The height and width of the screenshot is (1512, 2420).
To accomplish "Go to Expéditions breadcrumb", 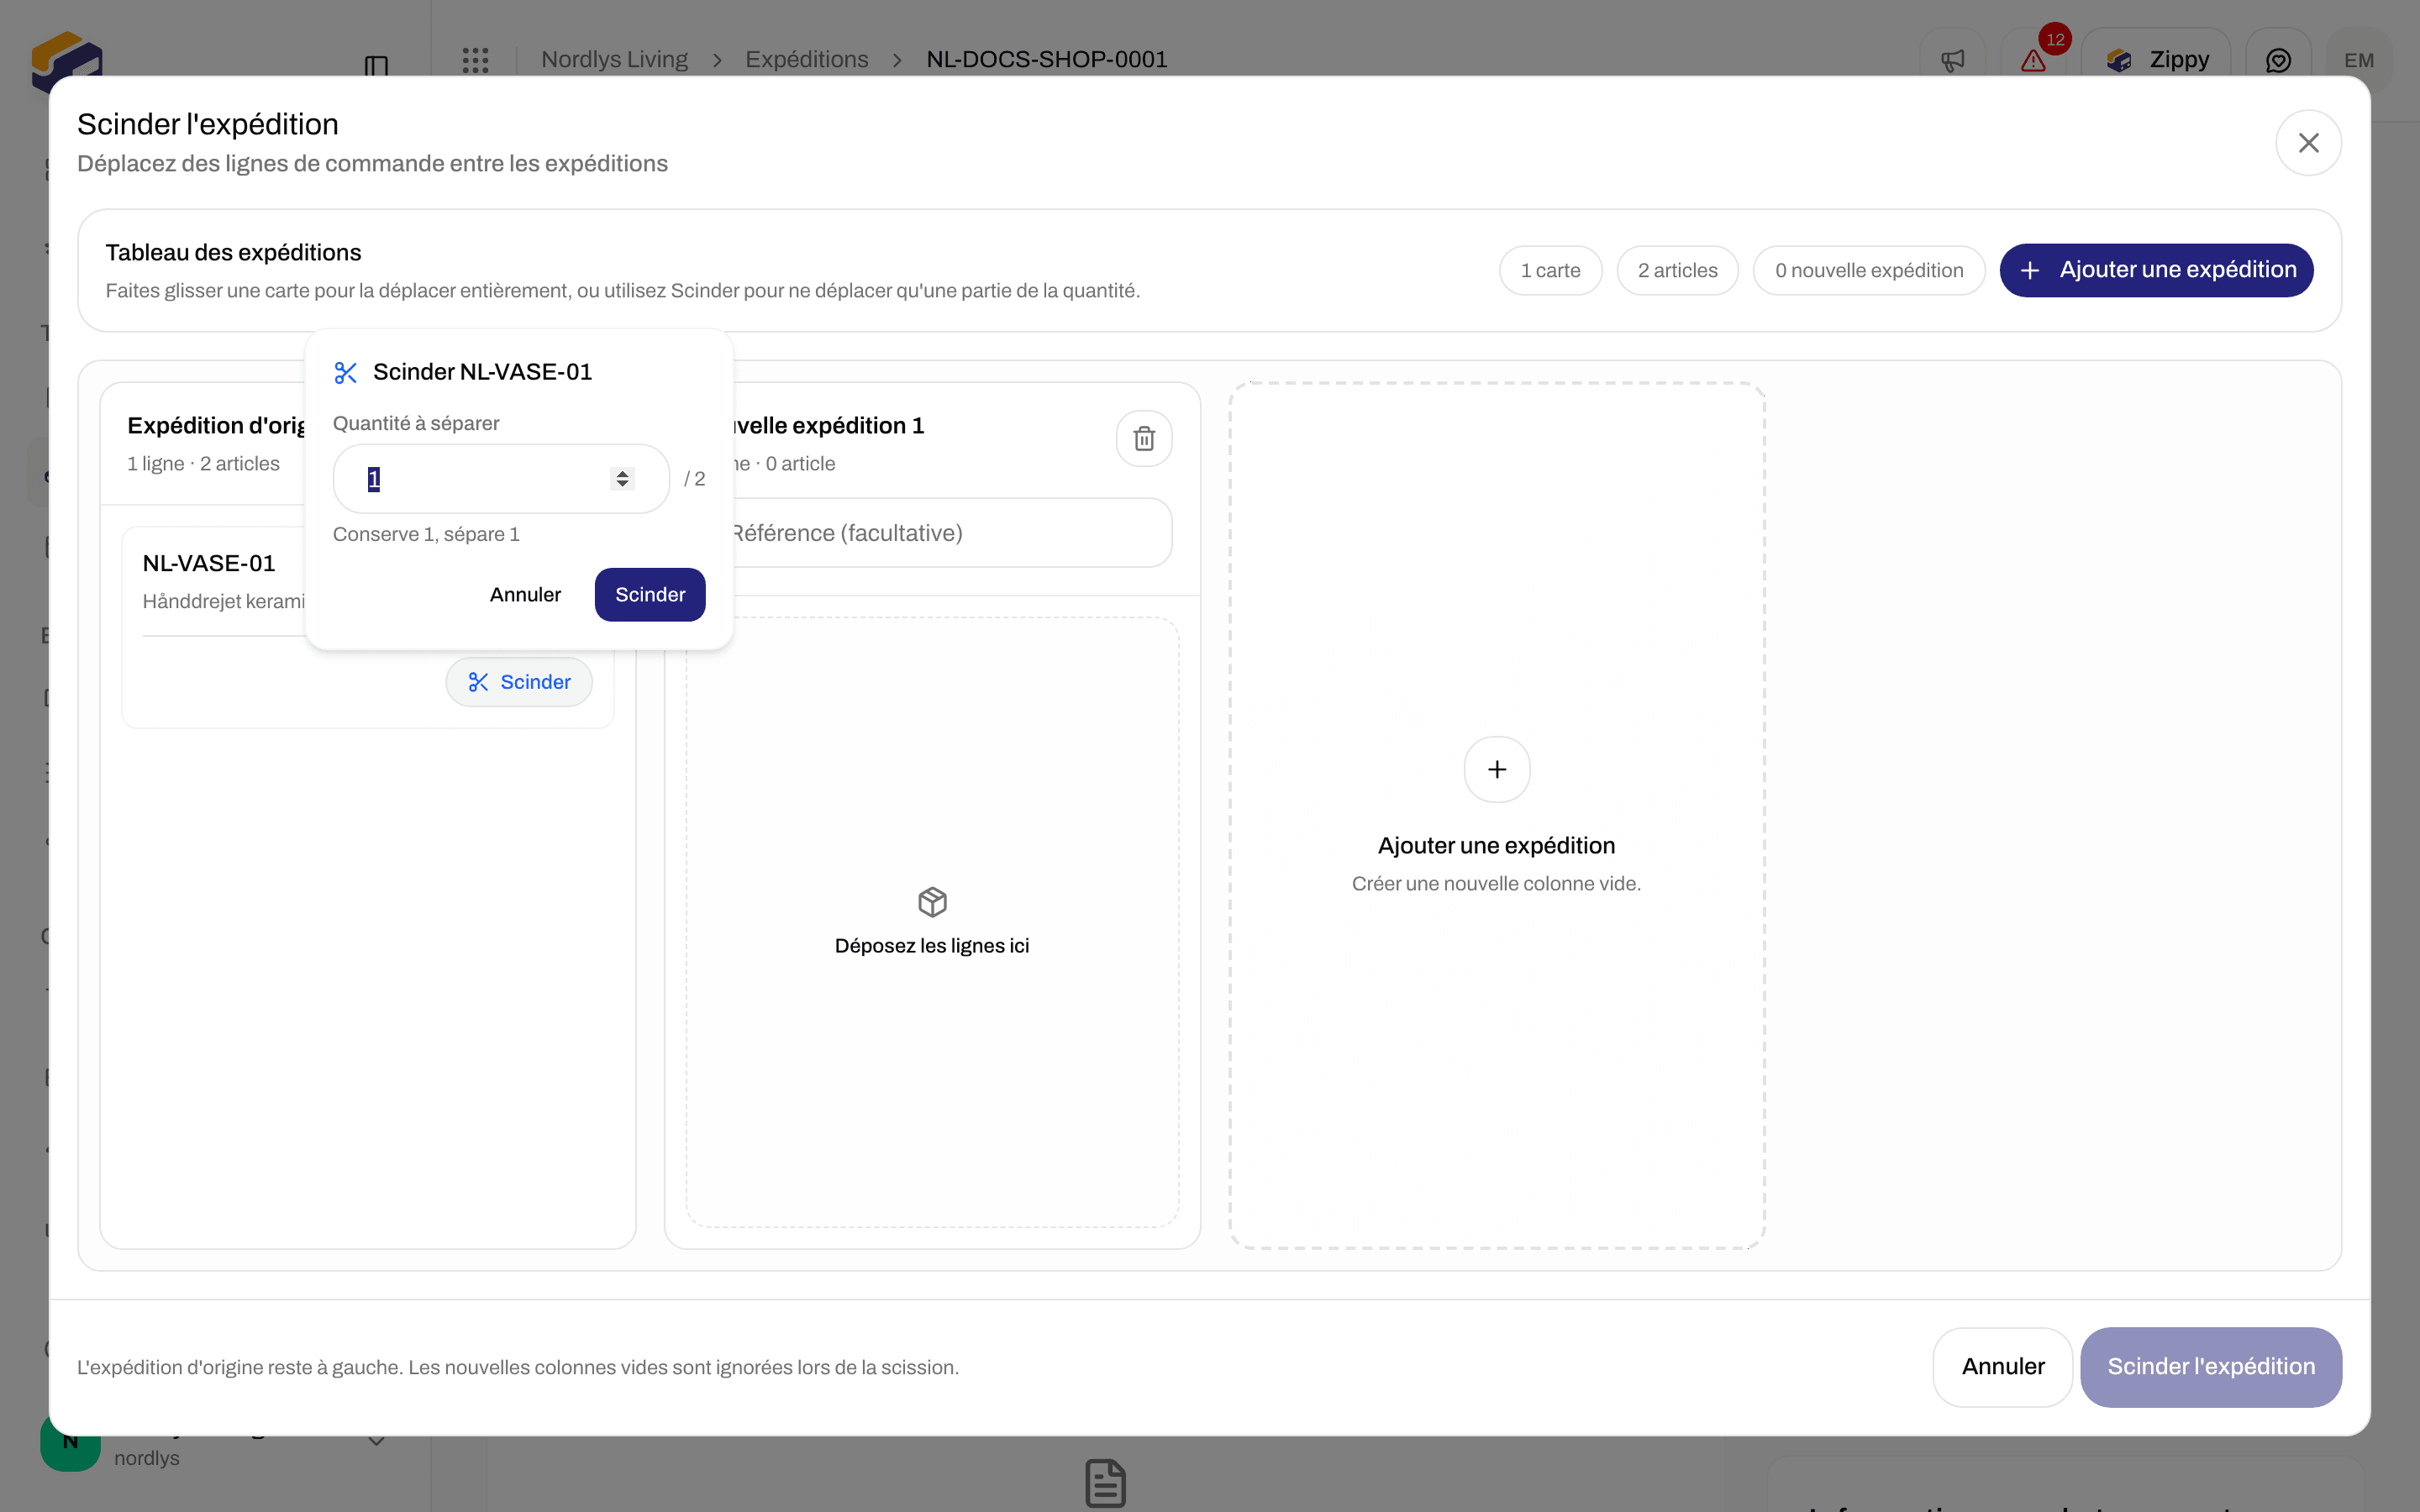I will click(x=806, y=60).
